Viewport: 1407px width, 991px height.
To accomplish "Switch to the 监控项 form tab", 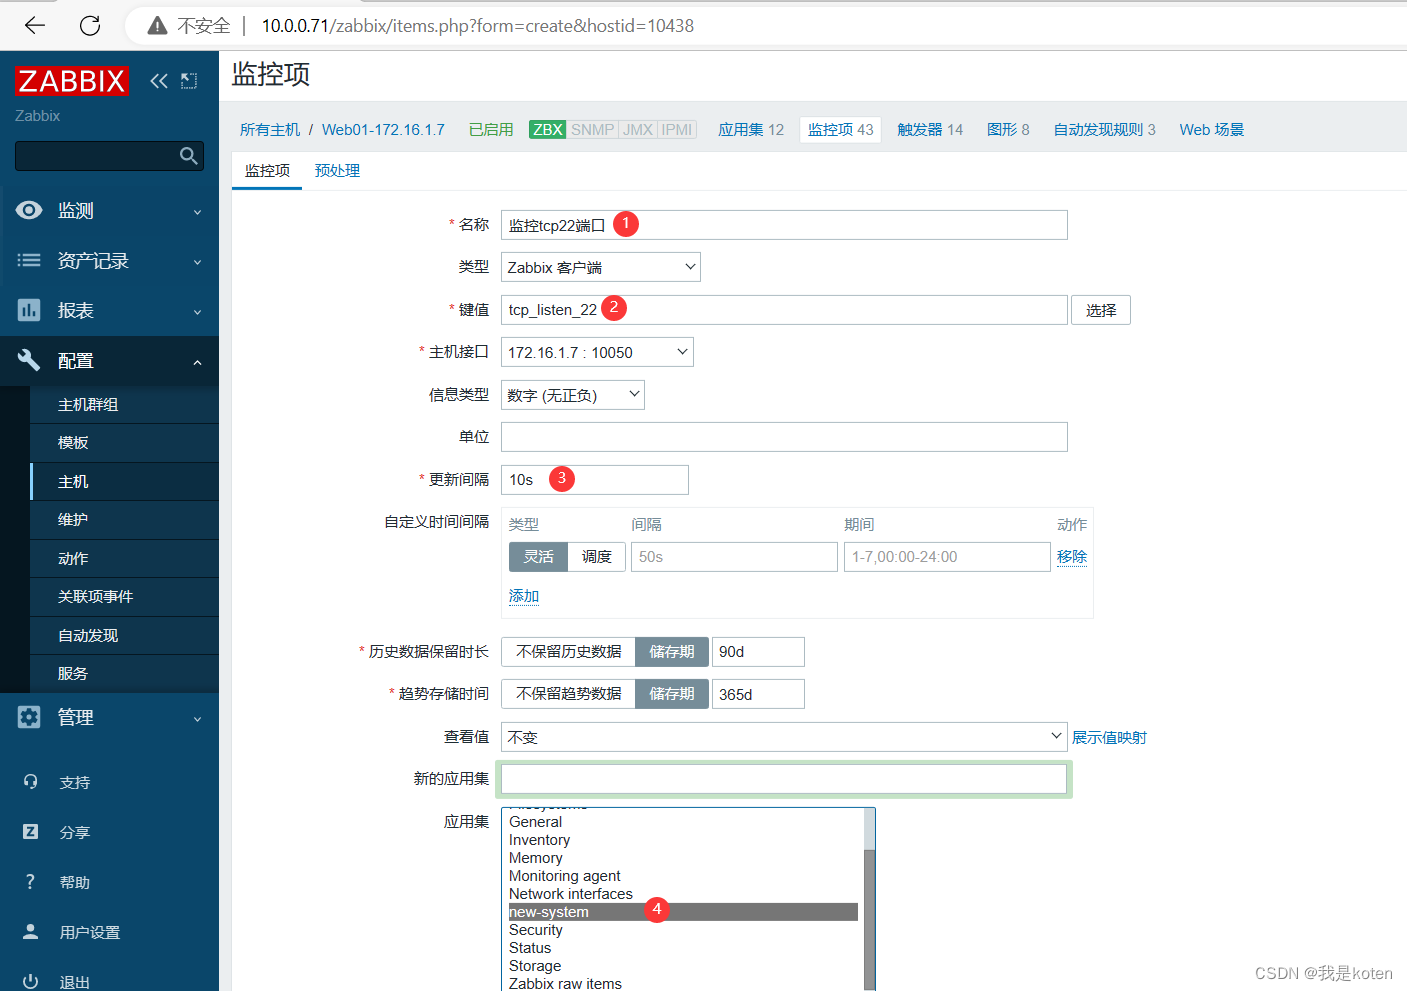I will pos(267,171).
